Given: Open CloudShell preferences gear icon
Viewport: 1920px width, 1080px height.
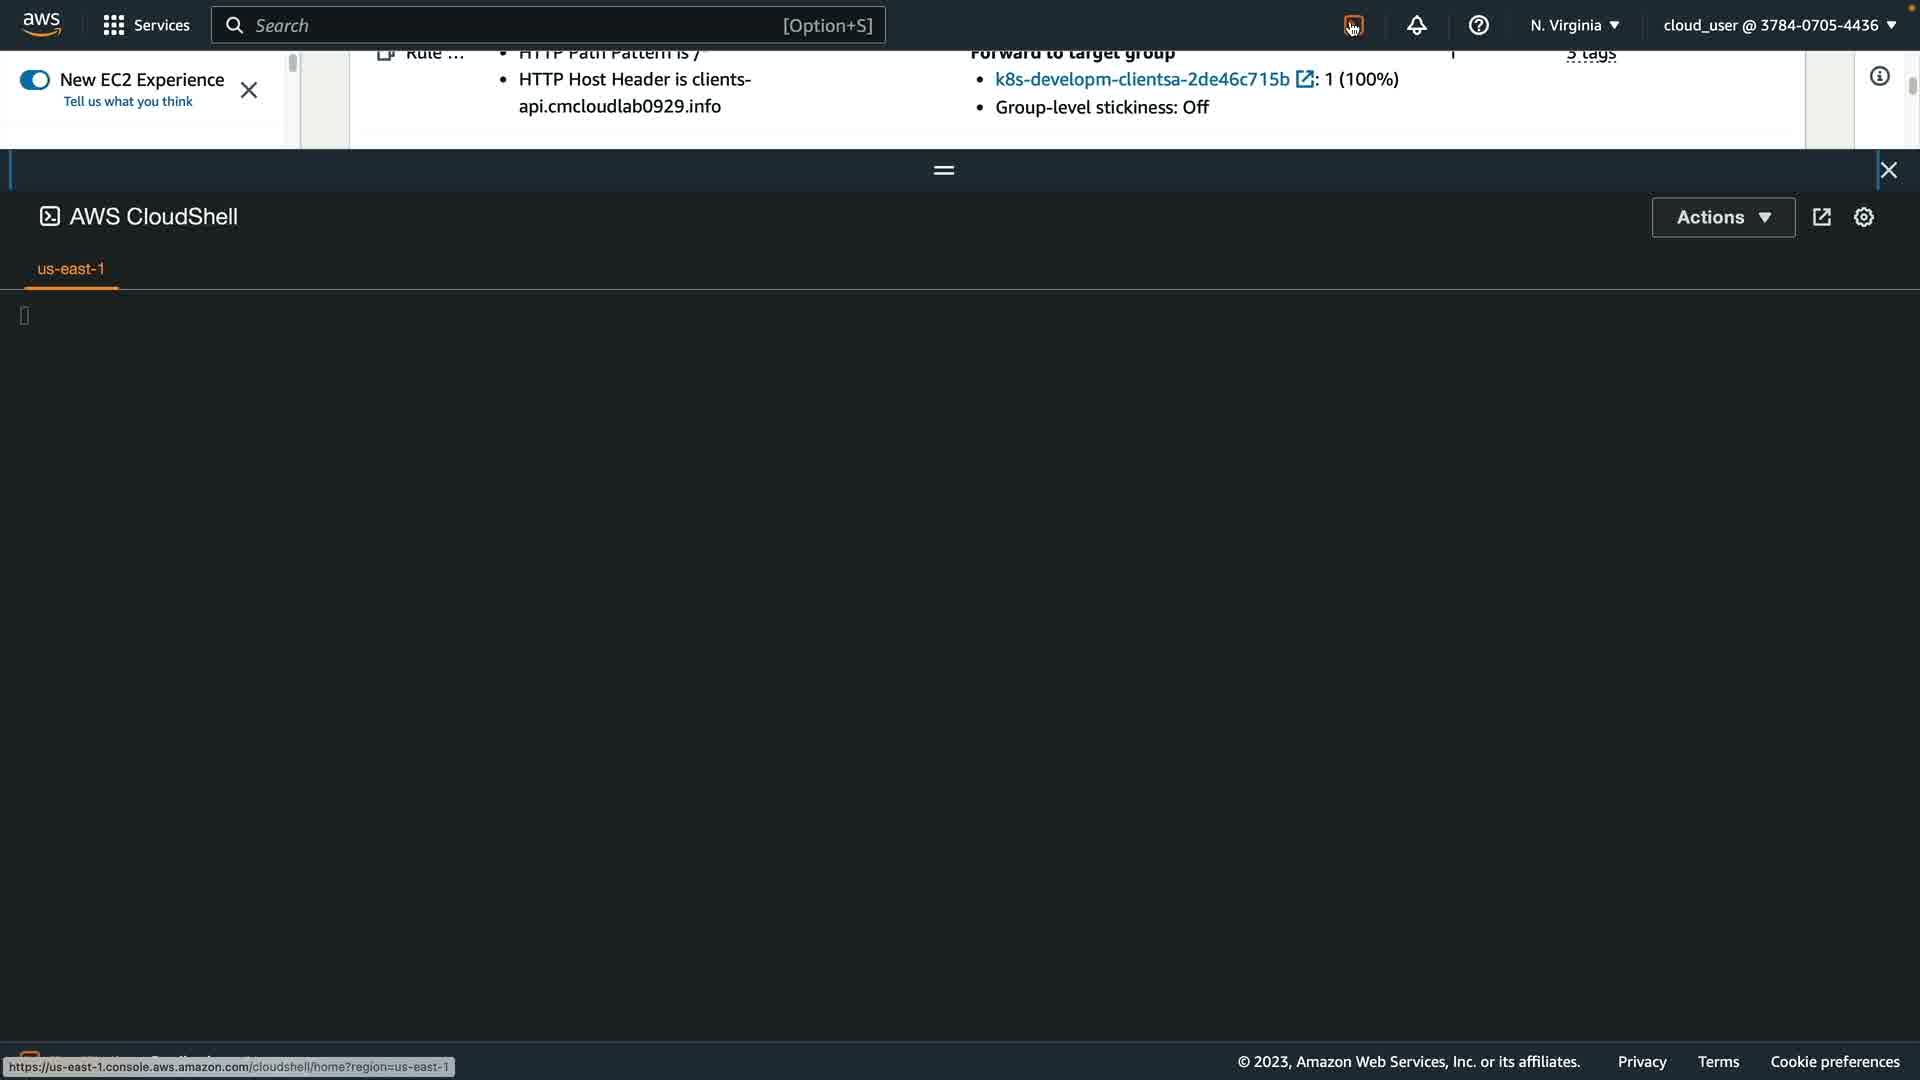Looking at the screenshot, I should [1863, 217].
